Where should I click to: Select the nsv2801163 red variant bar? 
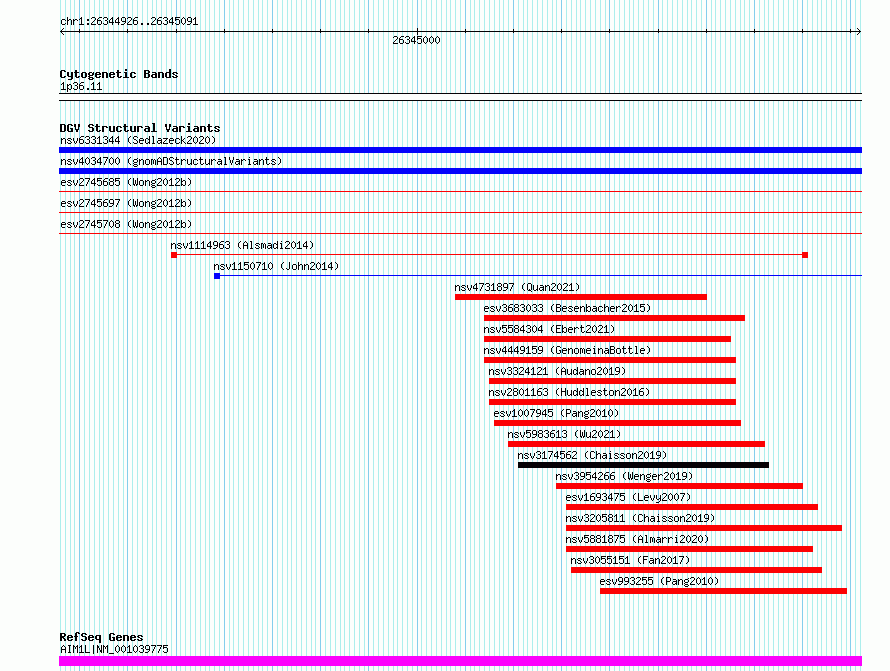(x=612, y=402)
